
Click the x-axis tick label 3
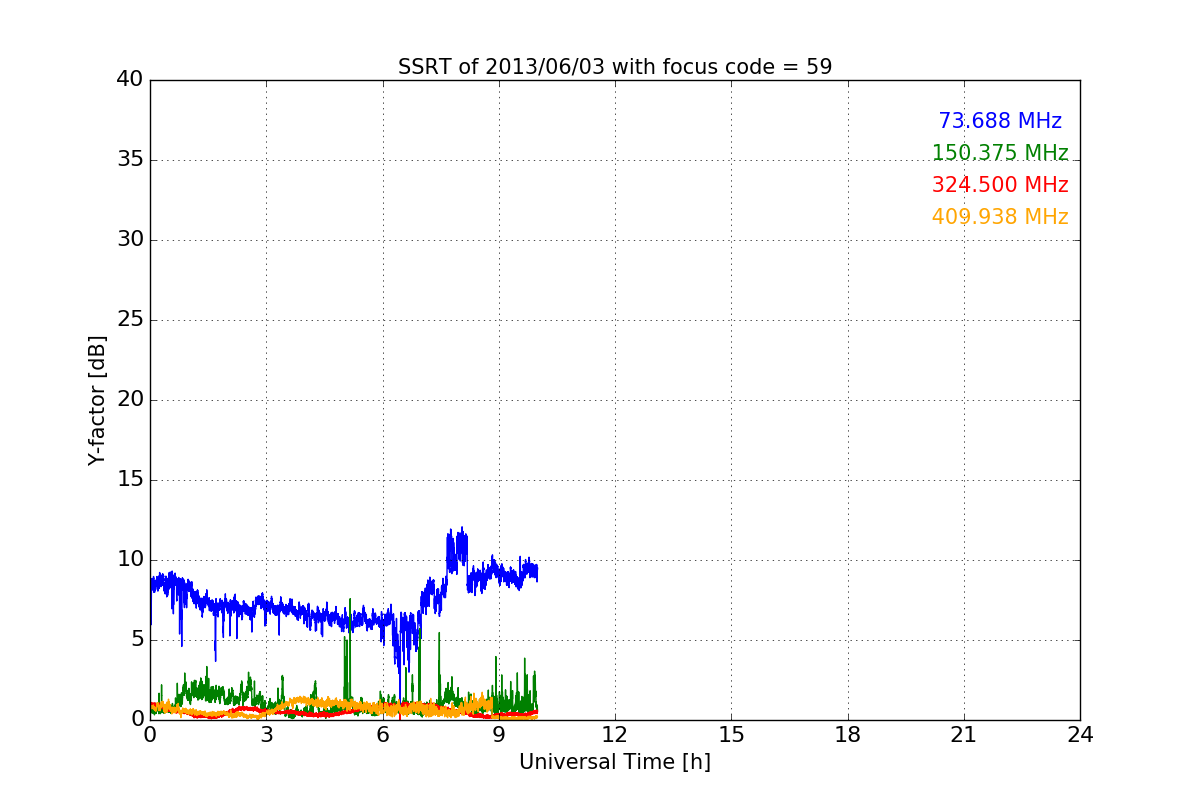pos(266,734)
